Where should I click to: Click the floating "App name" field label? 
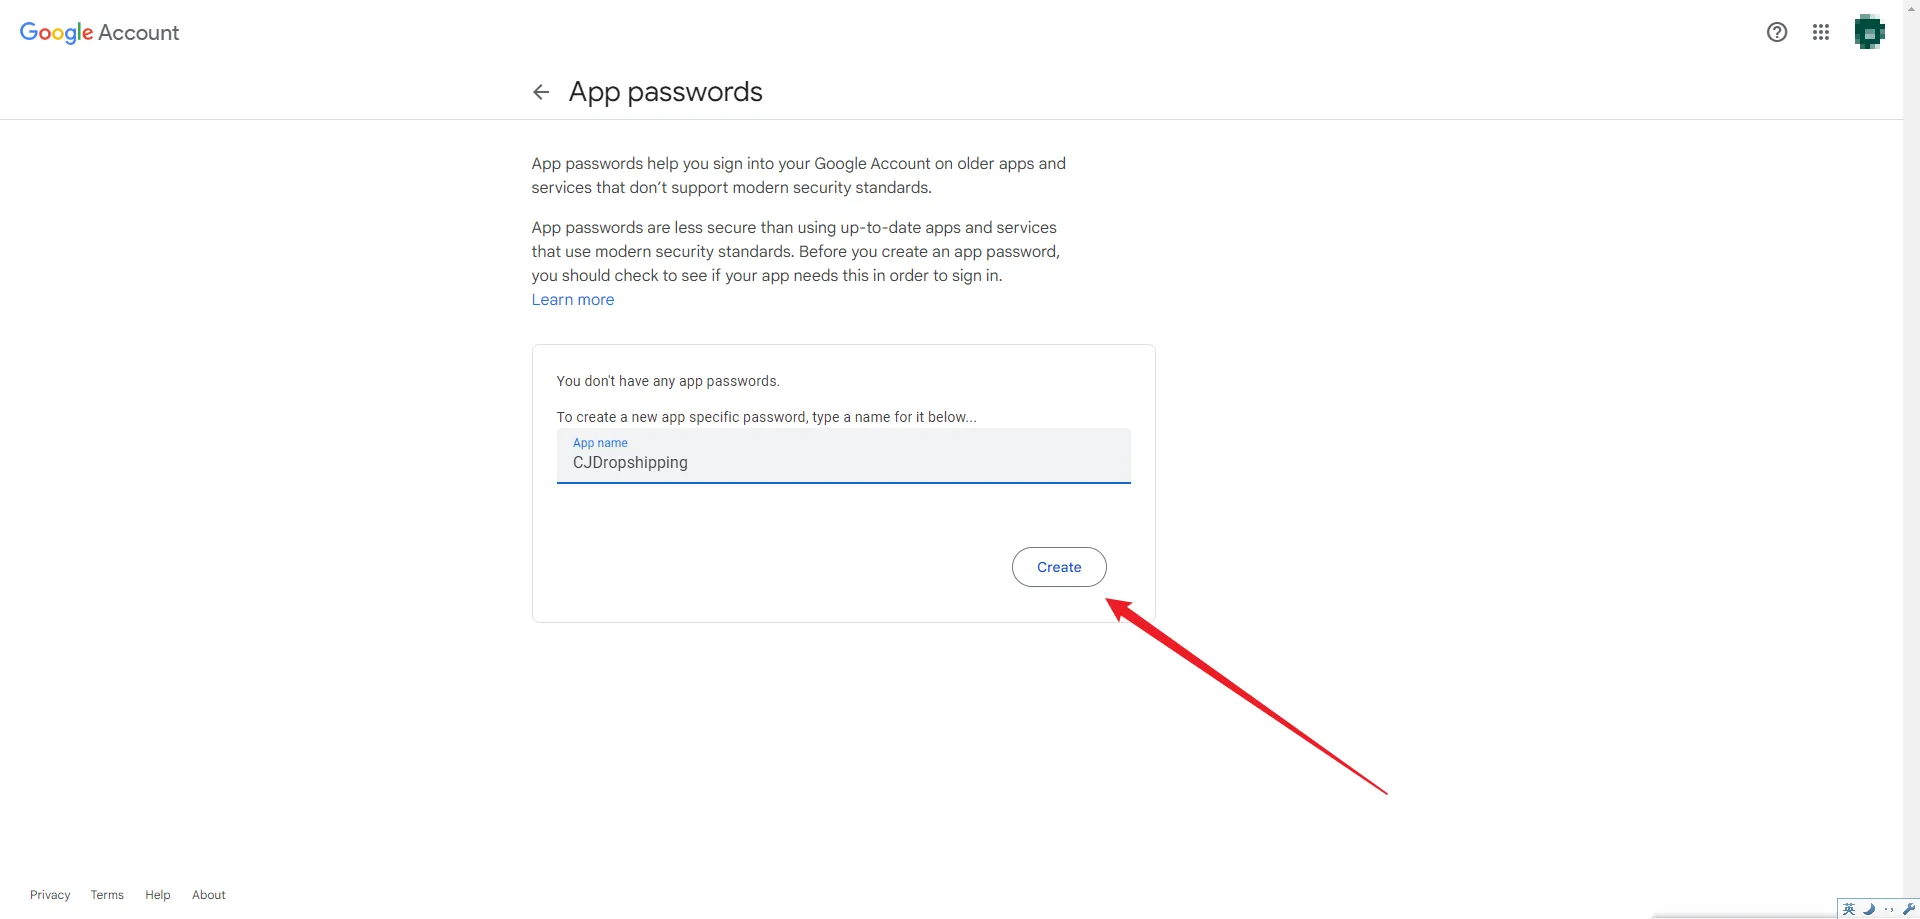click(x=600, y=443)
